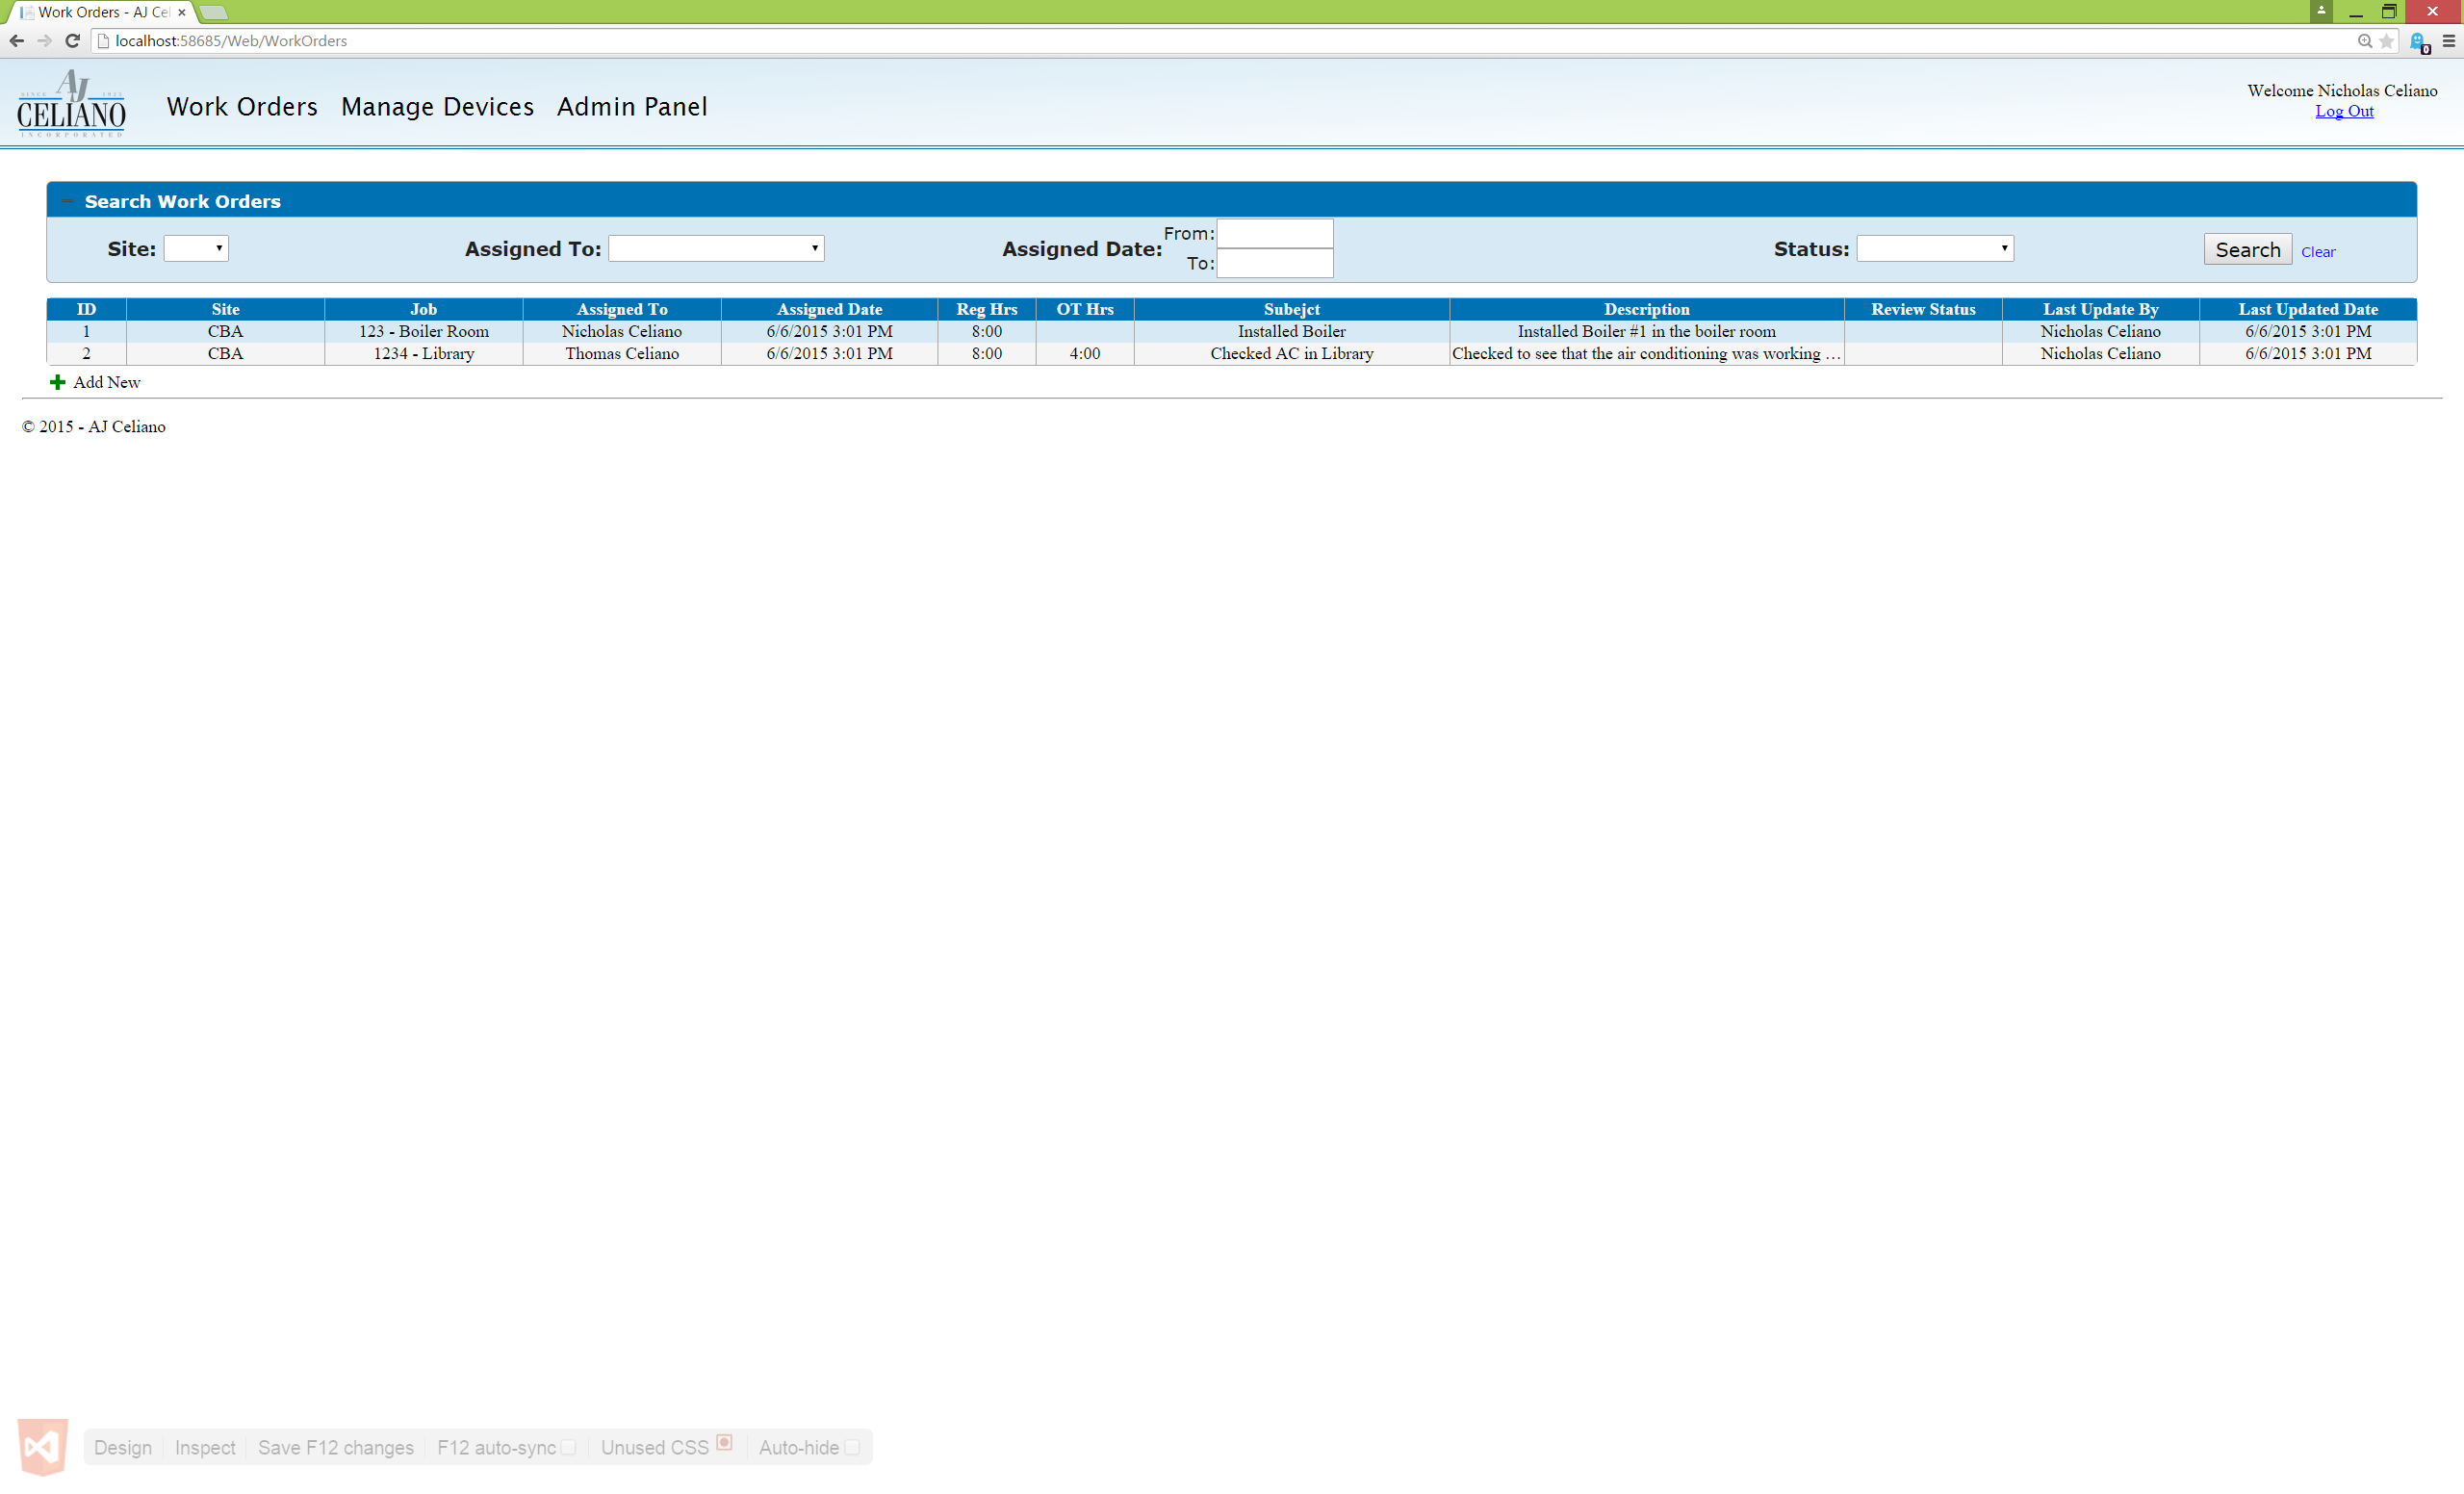Click the Assigned Date From input field
The width and height of the screenshot is (2464, 1494).
[x=1274, y=233]
